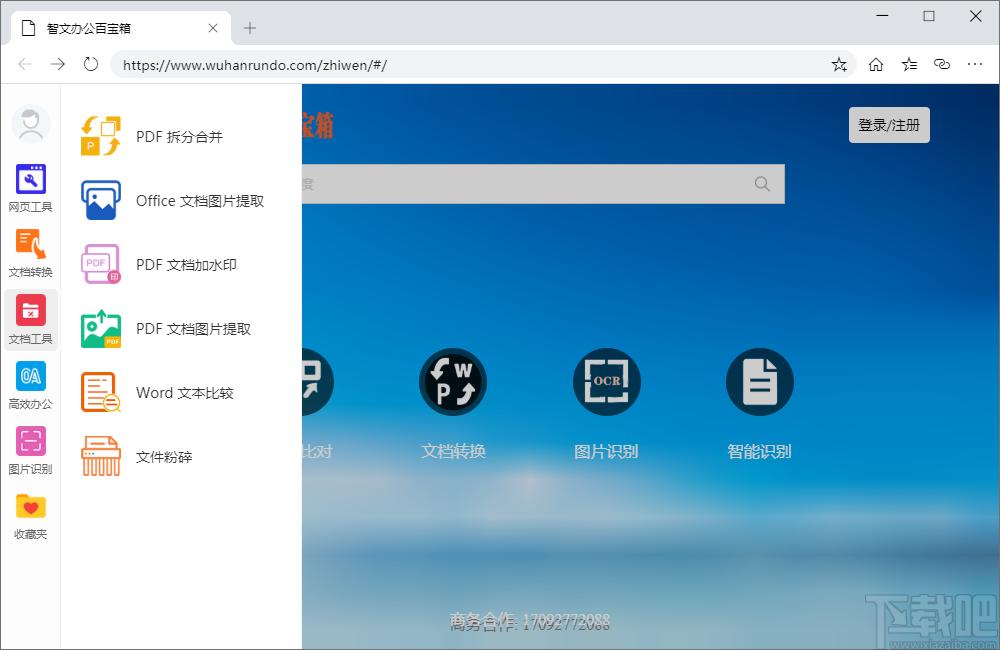The height and width of the screenshot is (650, 1000).
Task: Open the 智能识别 document circle icon
Action: pos(759,382)
